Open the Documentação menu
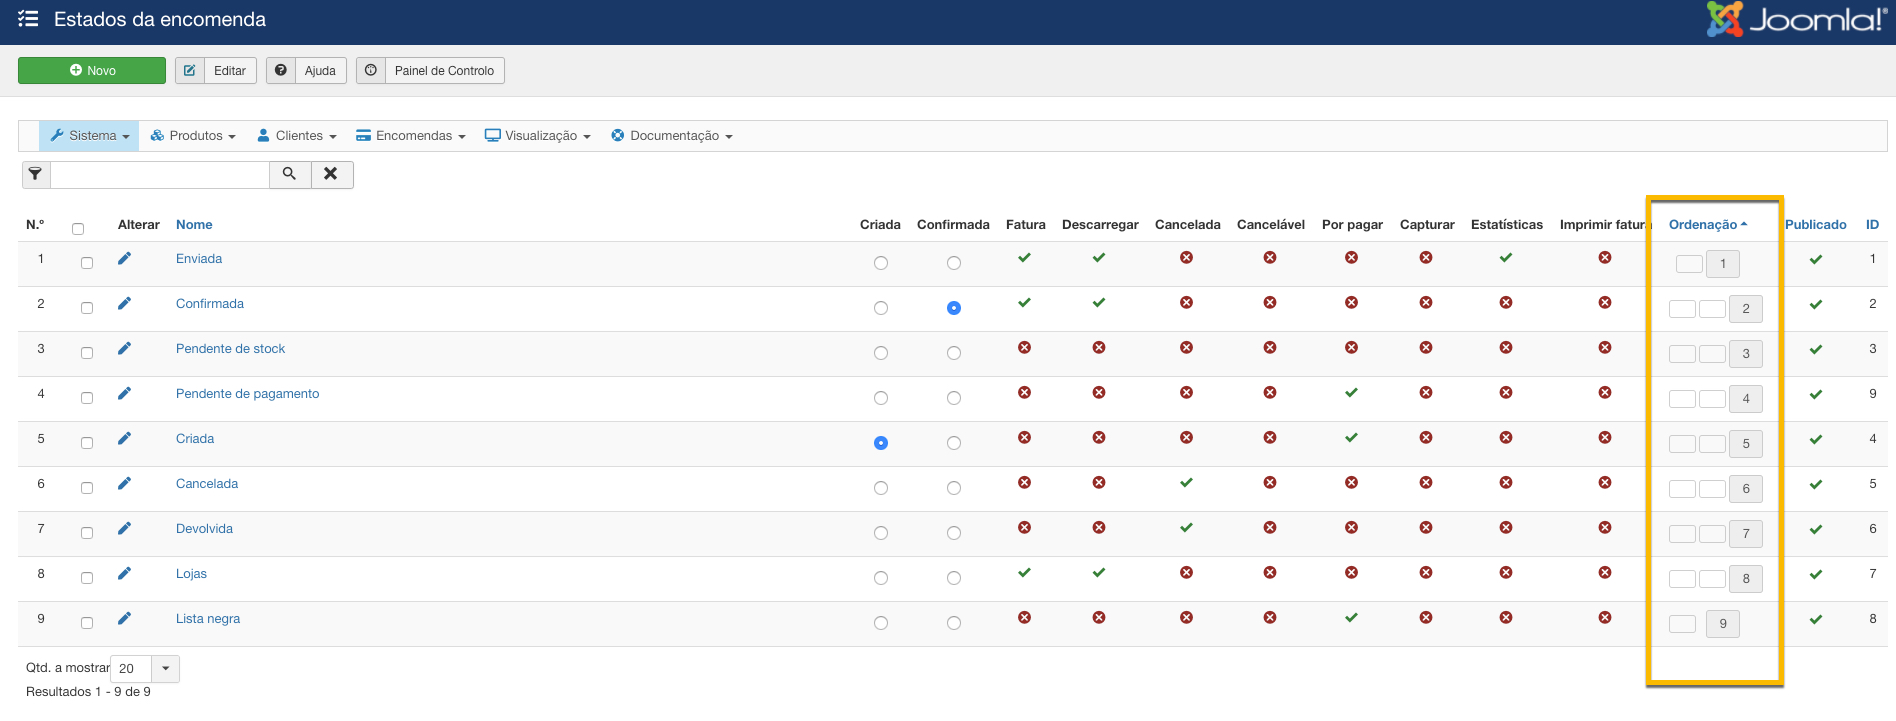Image resolution: width=1896 pixels, height=721 pixels. (672, 136)
